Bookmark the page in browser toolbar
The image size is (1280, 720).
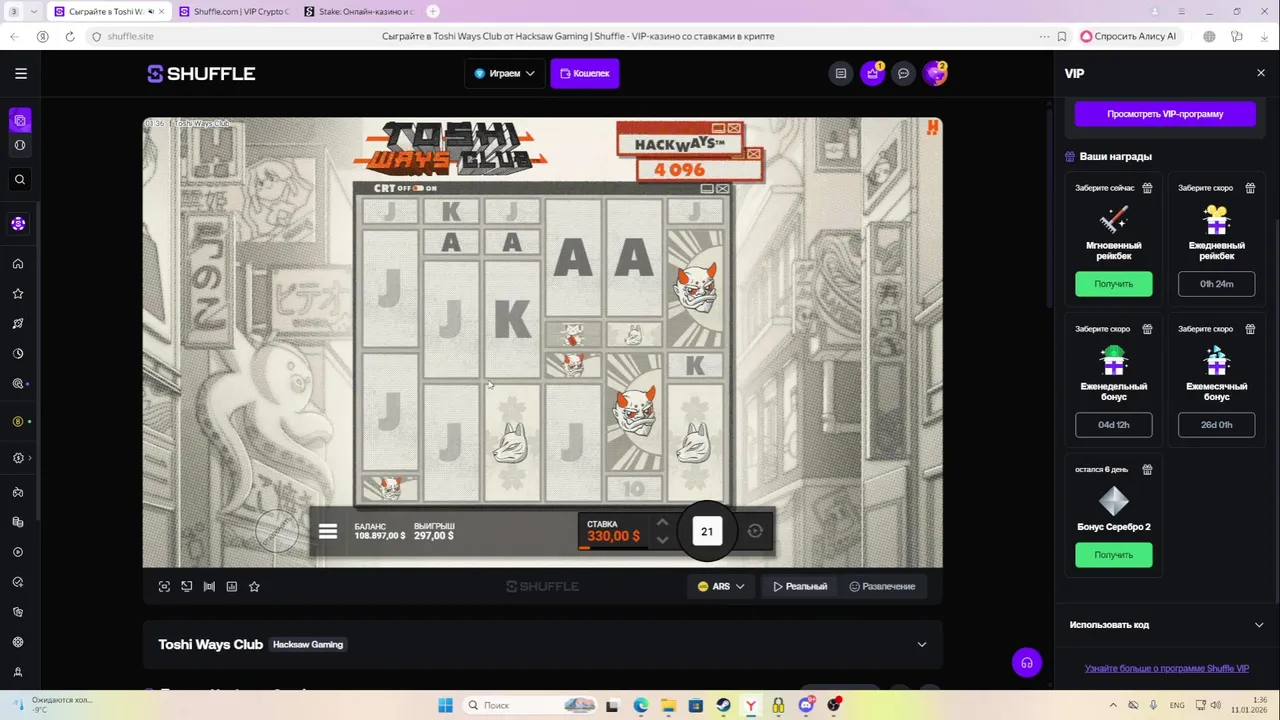tap(1061, 36)
